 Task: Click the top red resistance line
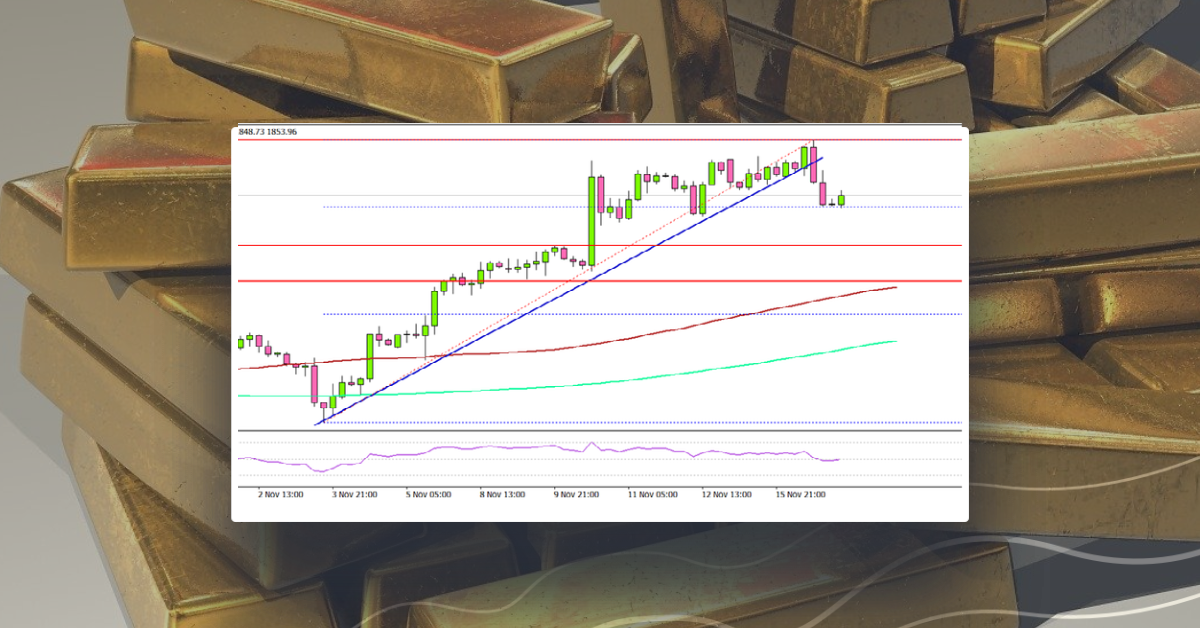click(600, 139)
